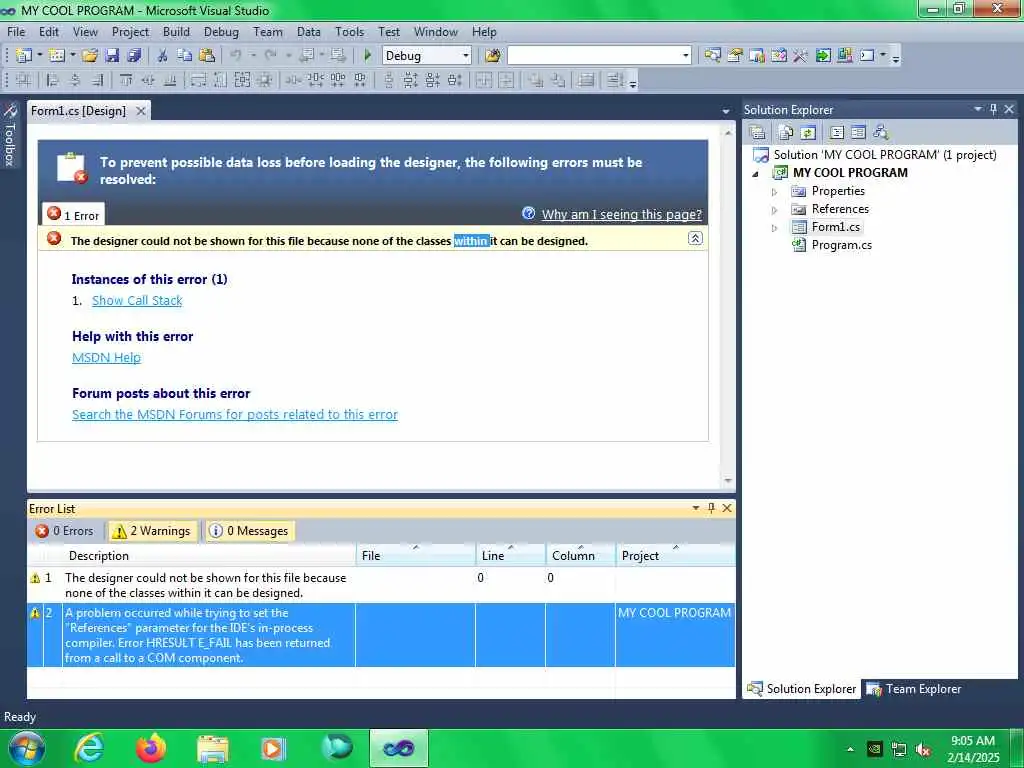1024x768 pixels.
Task: Click Make Same Size layout icon
Action: tap(242, 80)
